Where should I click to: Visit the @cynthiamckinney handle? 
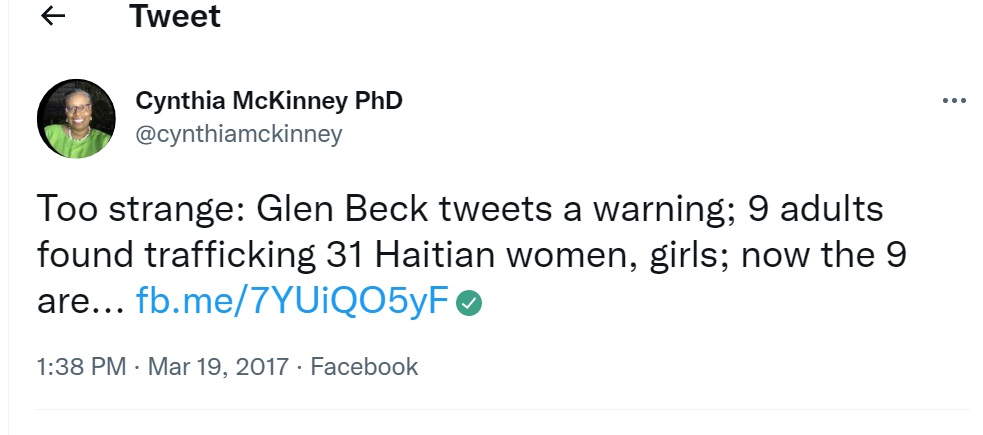[238, 134]
